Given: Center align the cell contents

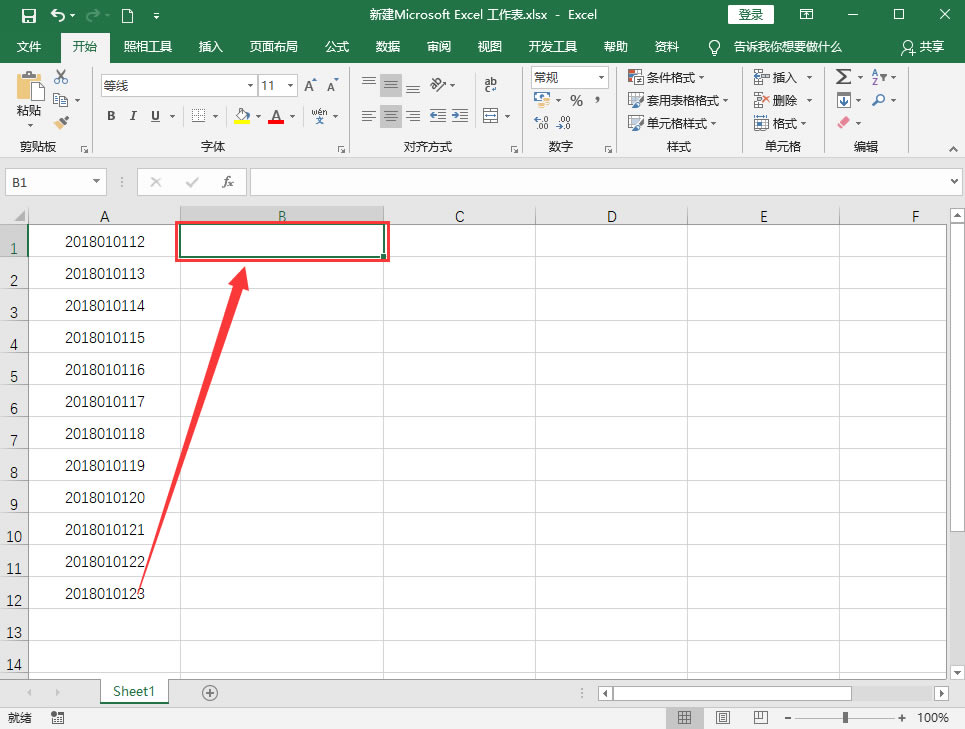Looking at the screenshot, I should [390, 117].
